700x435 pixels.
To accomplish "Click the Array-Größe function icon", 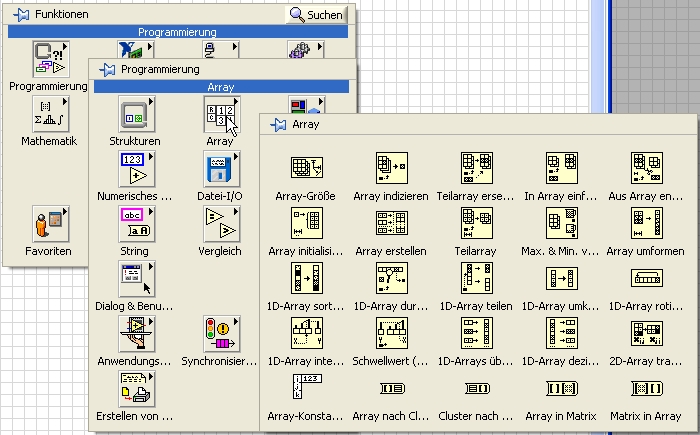I will [x=307, y=168].
